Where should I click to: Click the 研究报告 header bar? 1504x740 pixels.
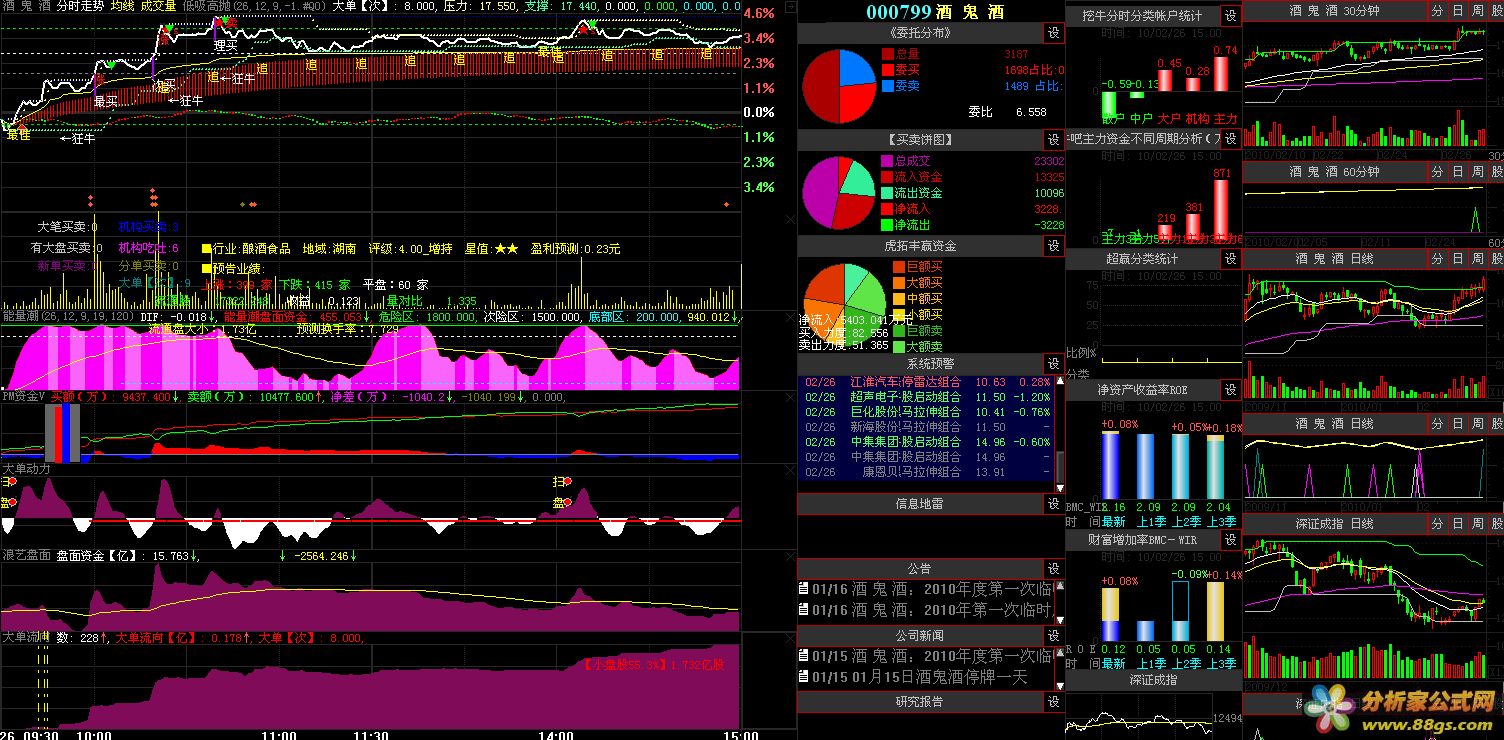coord(920,702)
